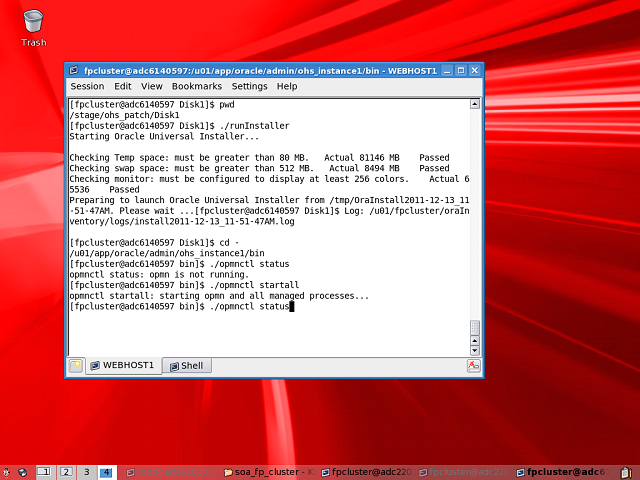Open the Help menu
Screen dimensions: 640x480
287,86
